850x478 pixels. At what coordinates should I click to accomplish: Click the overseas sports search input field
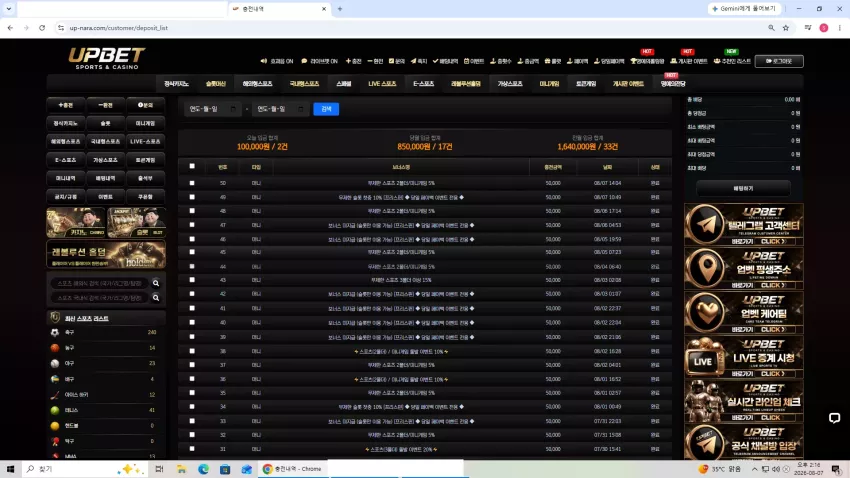click(100, 283)
